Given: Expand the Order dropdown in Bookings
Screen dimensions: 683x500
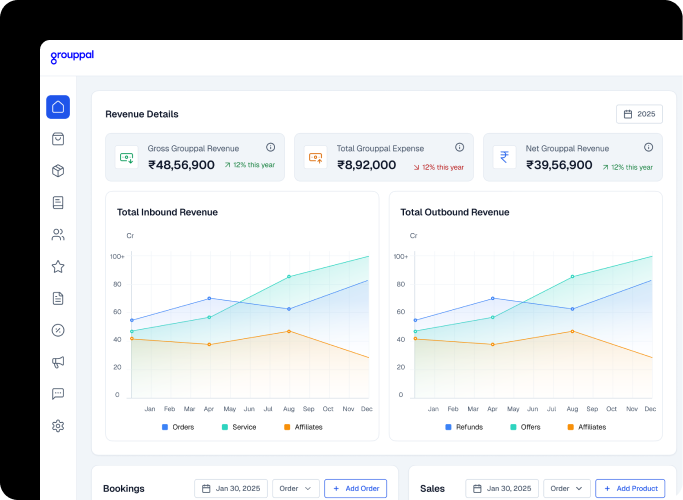Looking at the screenshot, I should 296,489.
